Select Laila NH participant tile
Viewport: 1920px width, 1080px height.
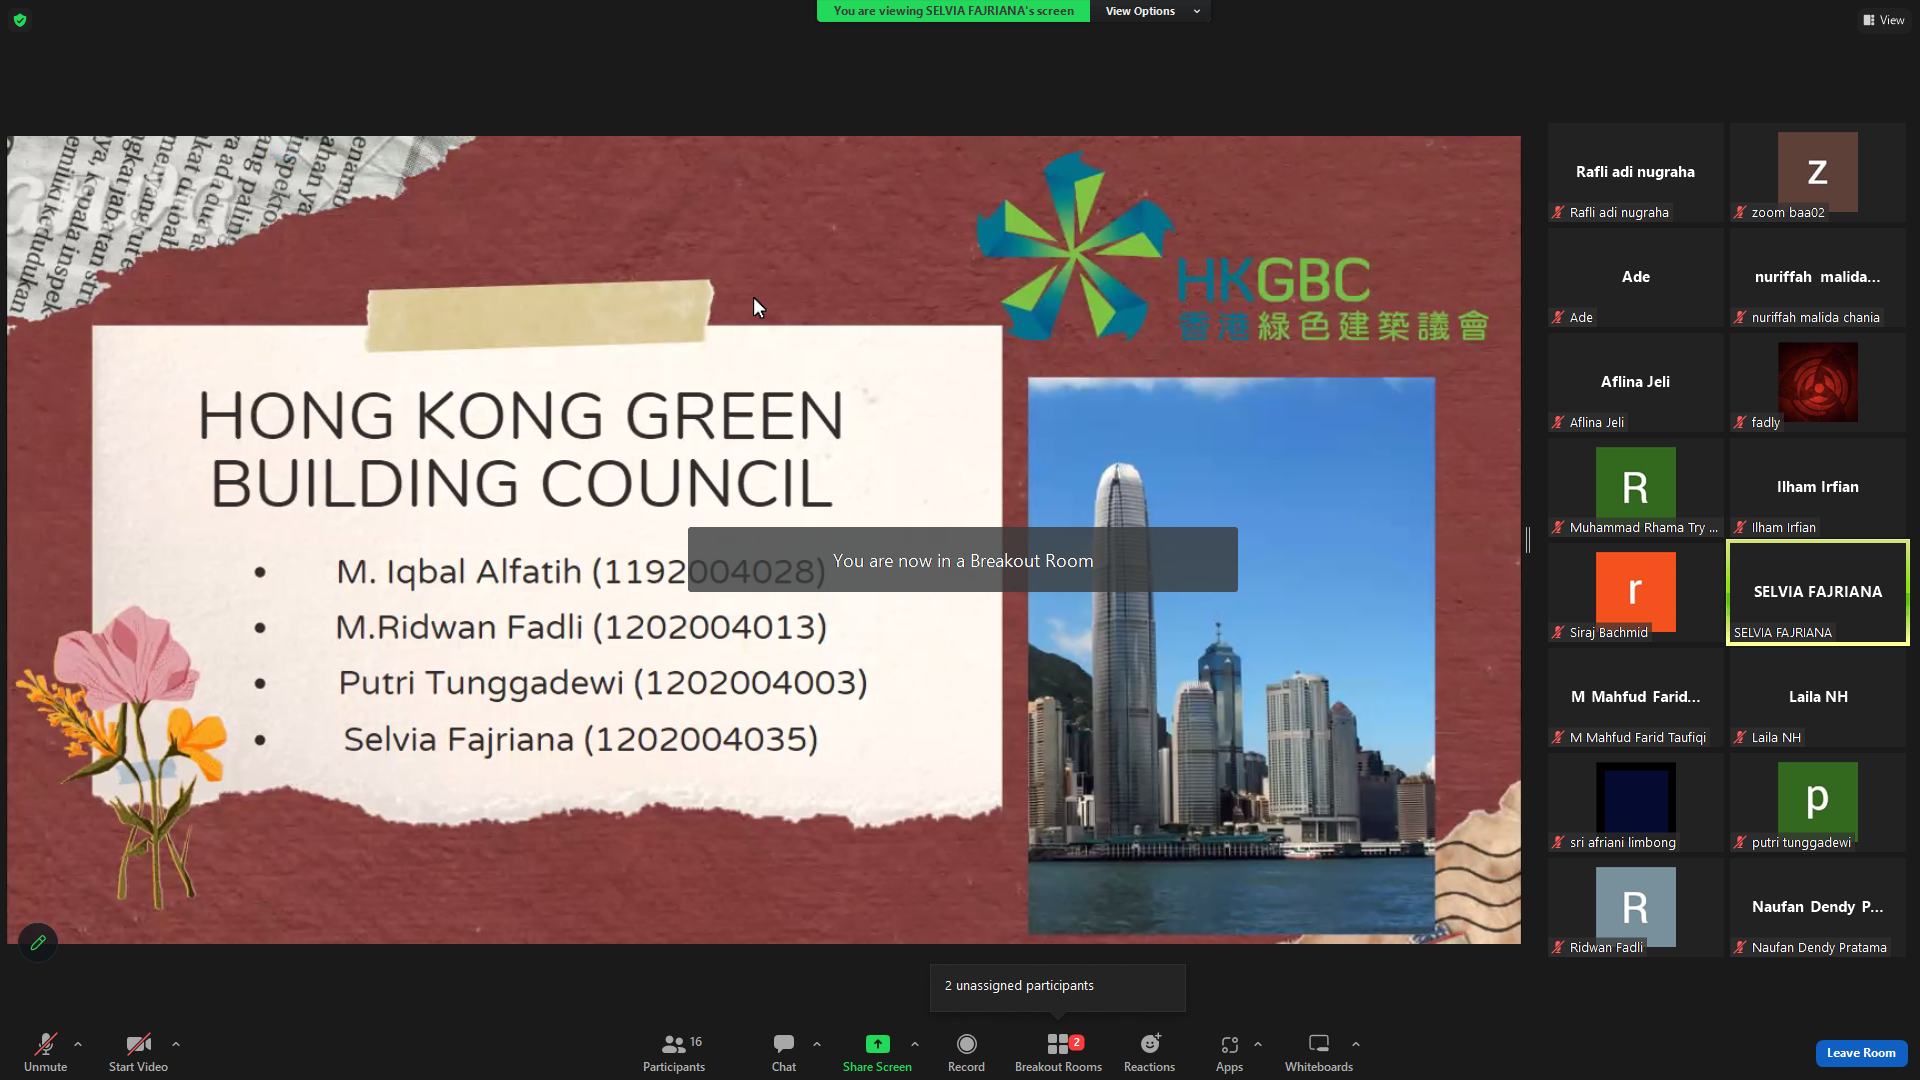coord(1817,697)
